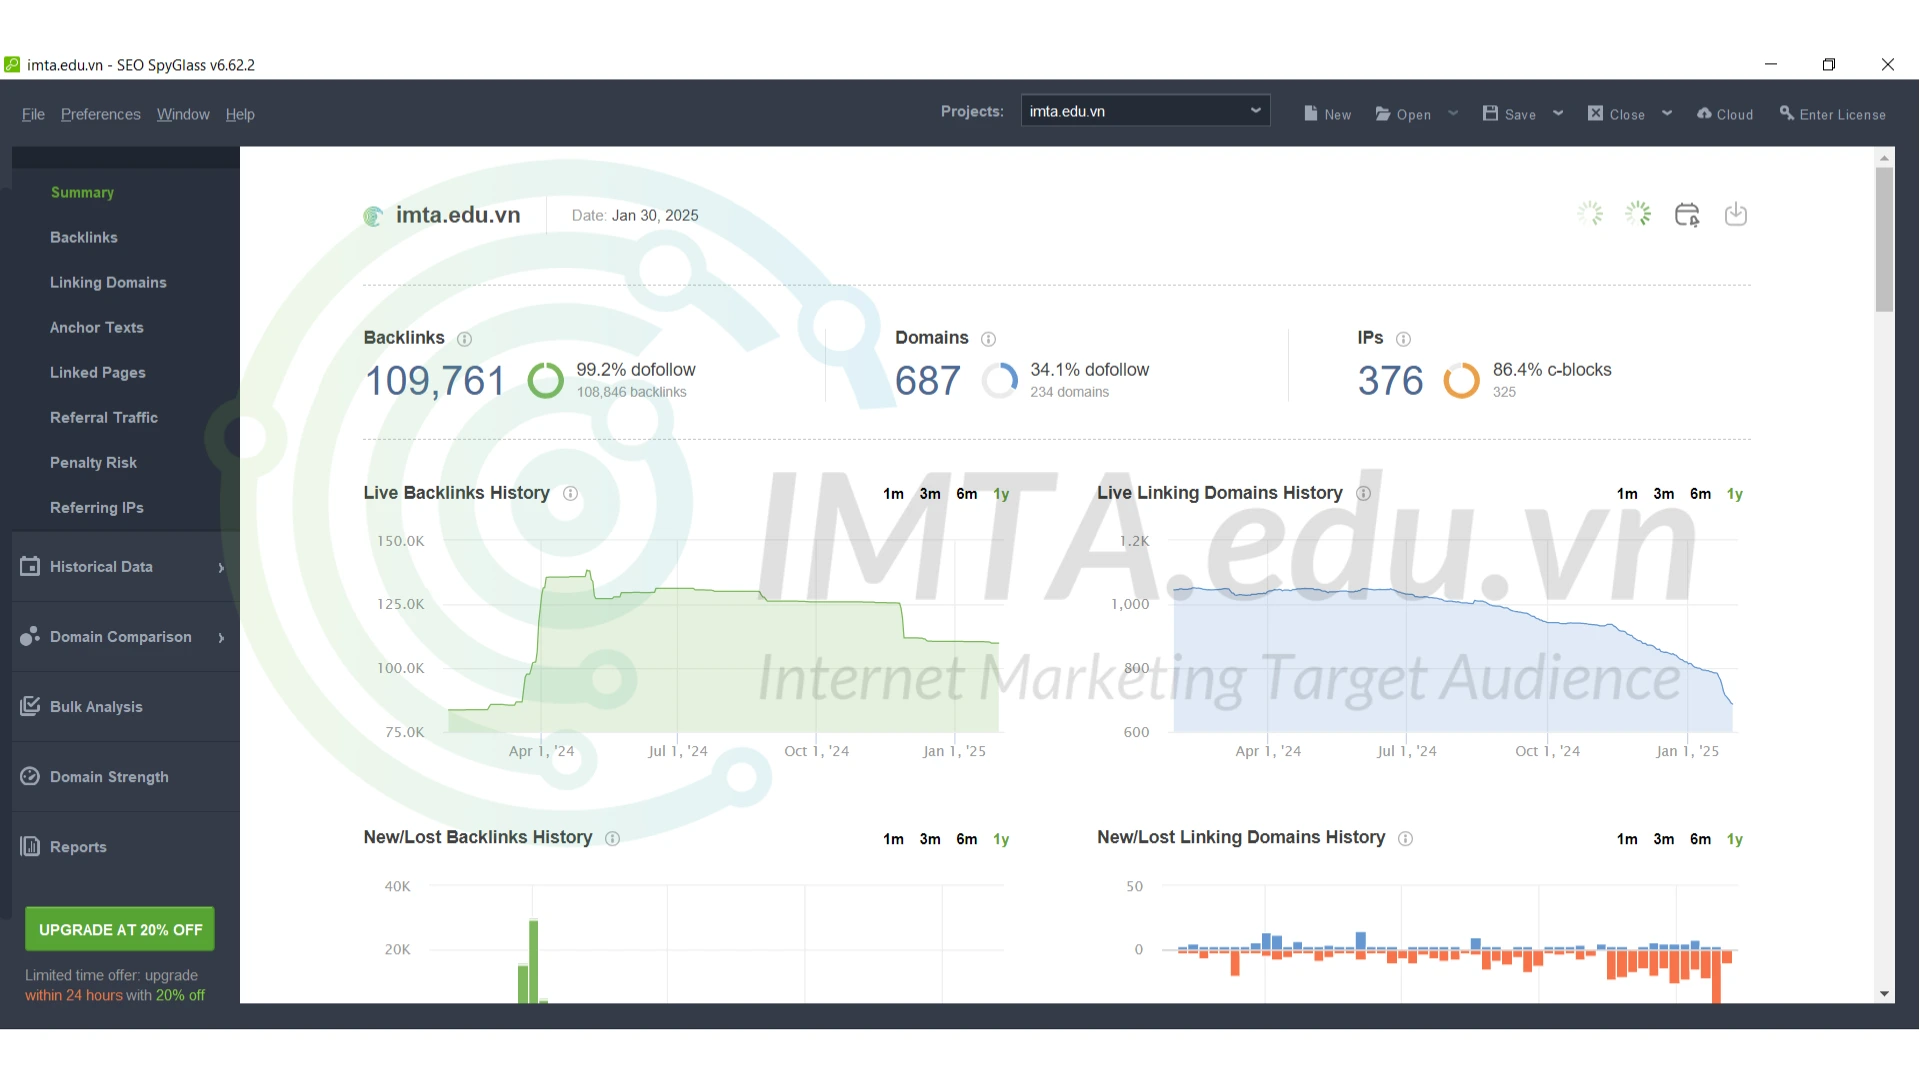Set Live Backlinks History to 3m
This screenshot has height=1080, width=1920.
click(930, 494)
